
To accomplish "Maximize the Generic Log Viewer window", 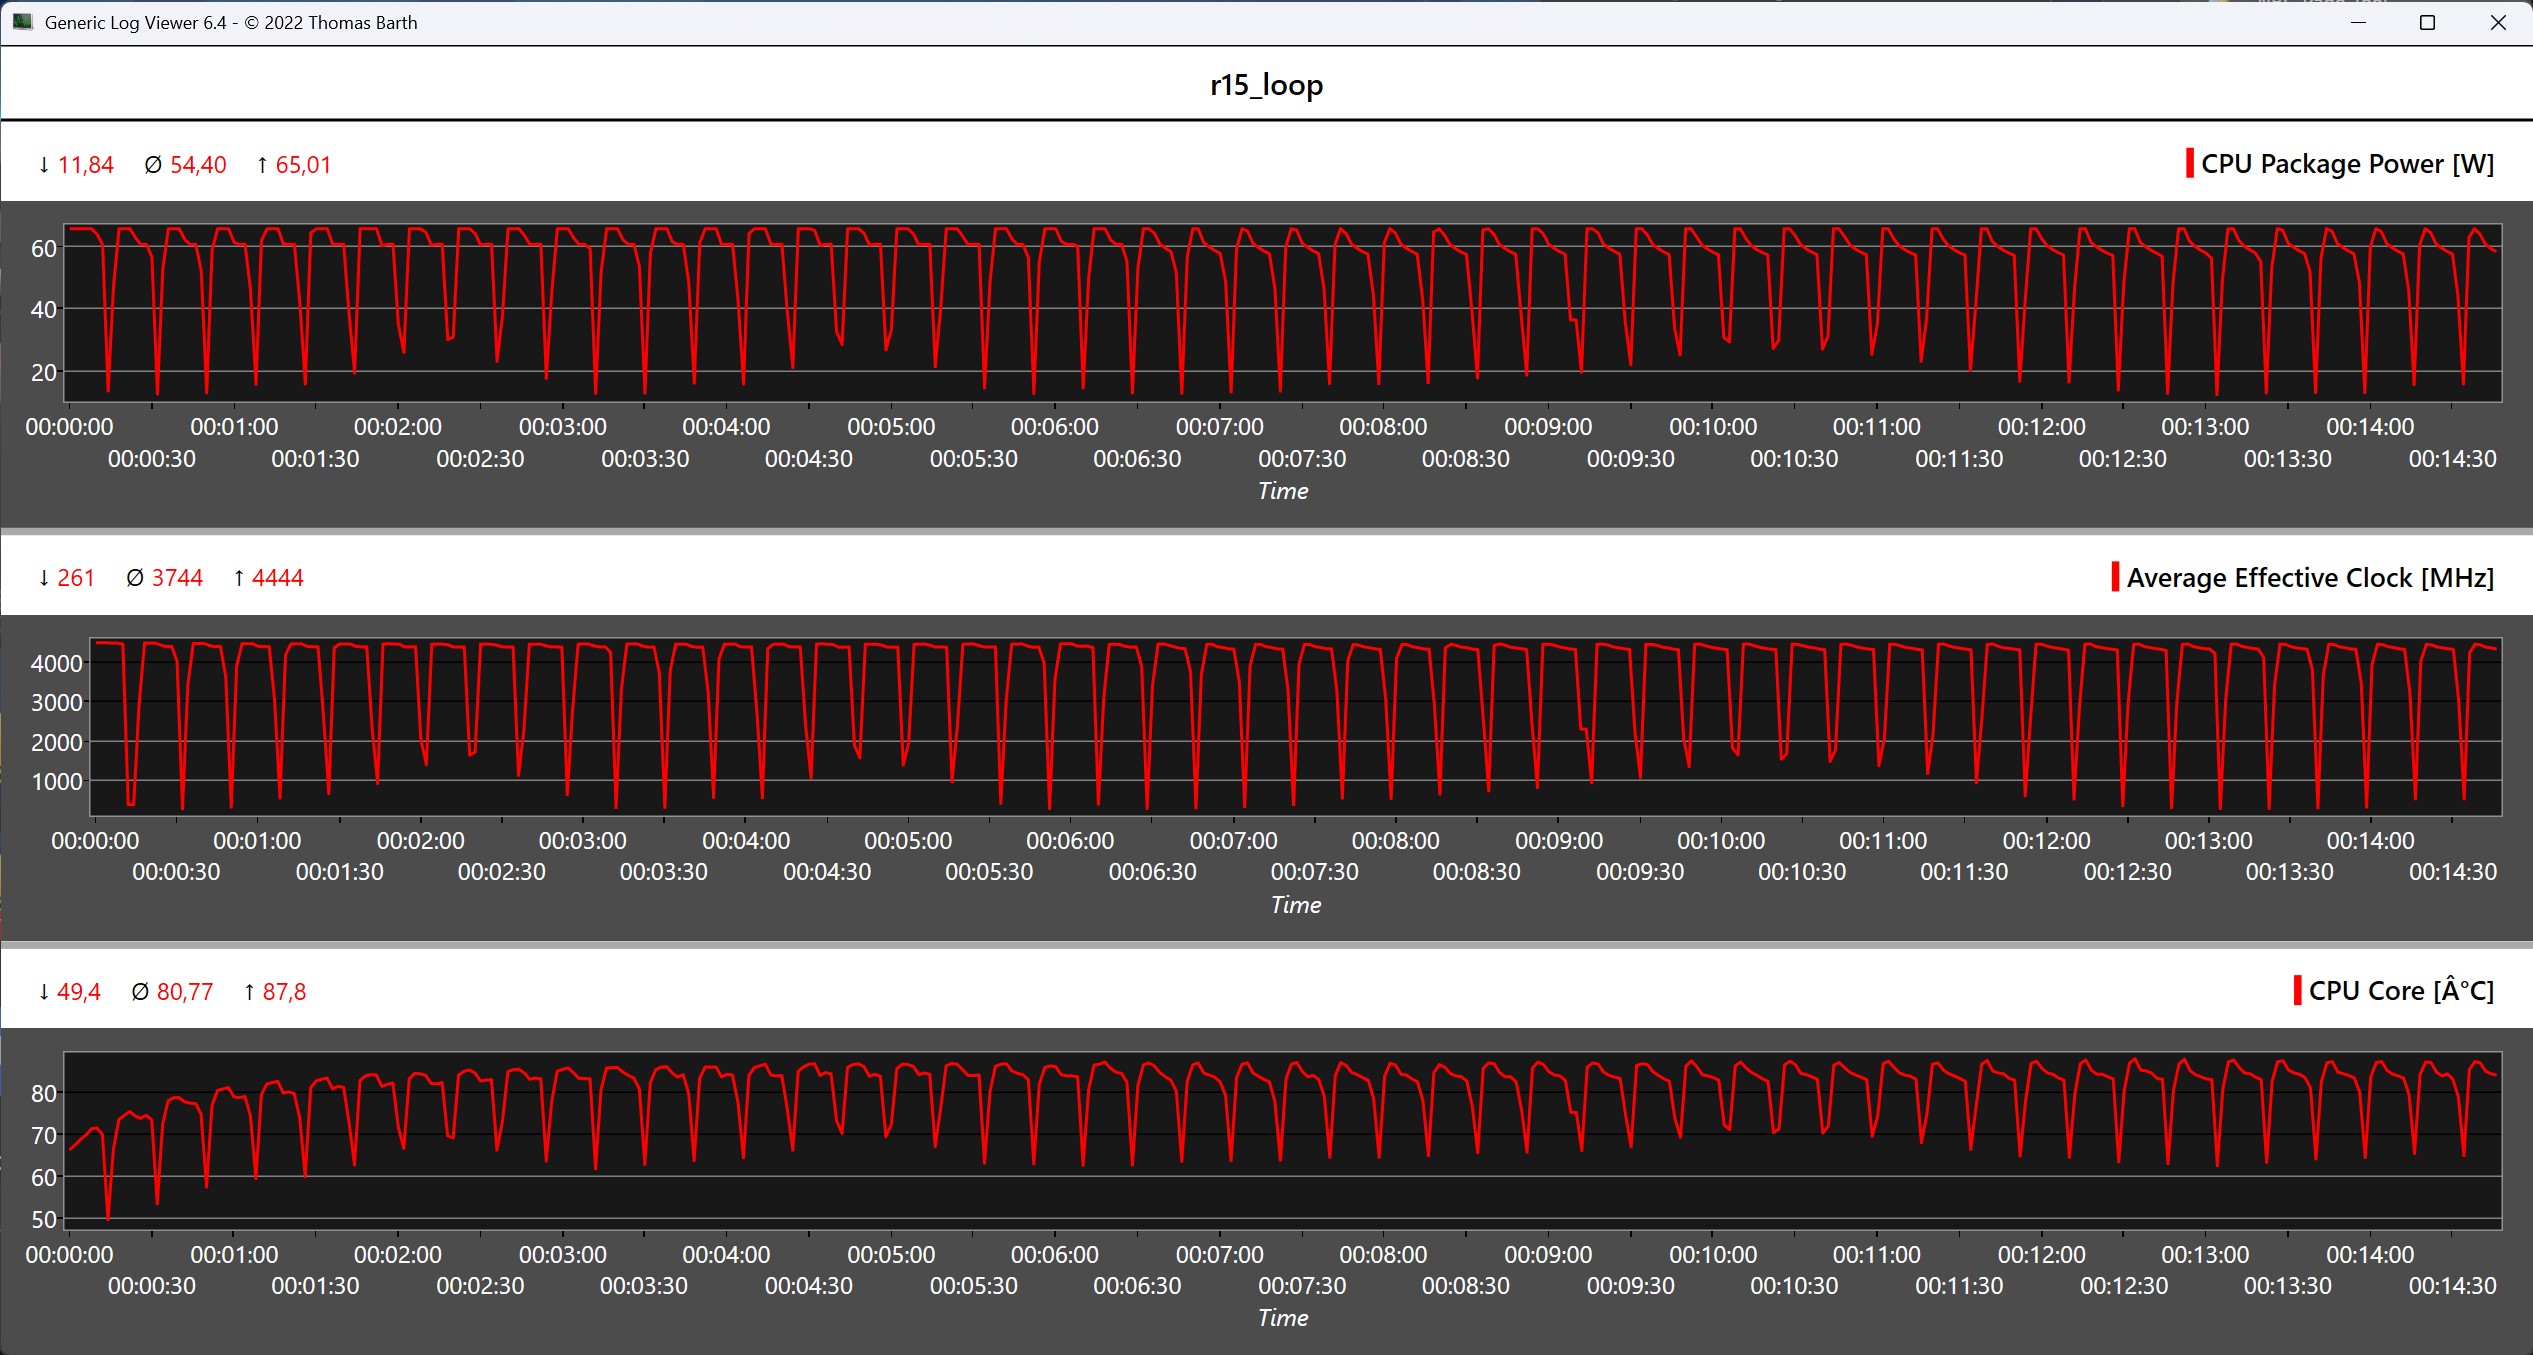I will tap(2427, 22).
